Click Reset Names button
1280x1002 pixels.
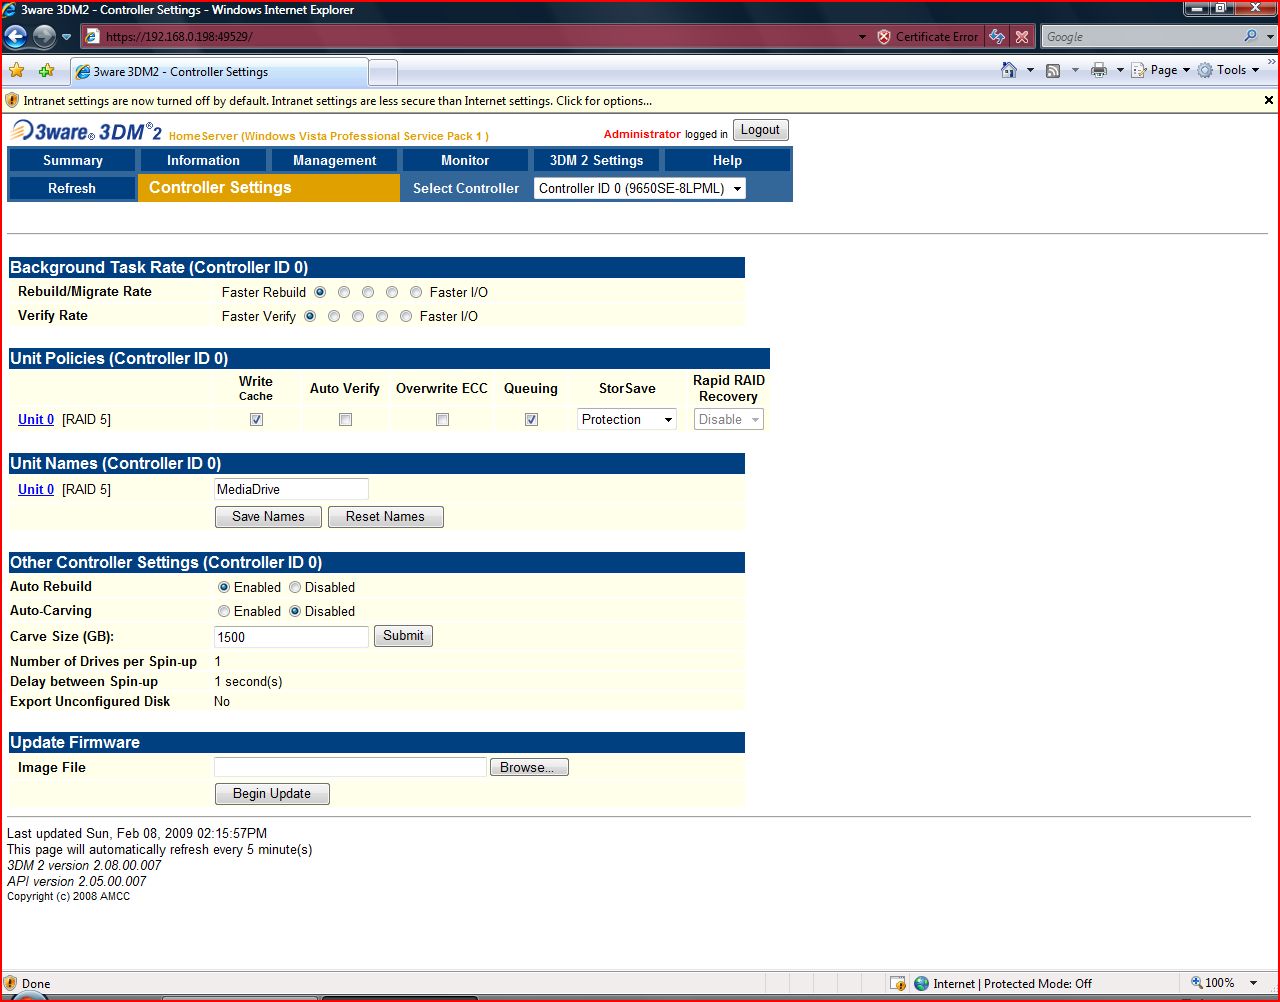[385, 516]
